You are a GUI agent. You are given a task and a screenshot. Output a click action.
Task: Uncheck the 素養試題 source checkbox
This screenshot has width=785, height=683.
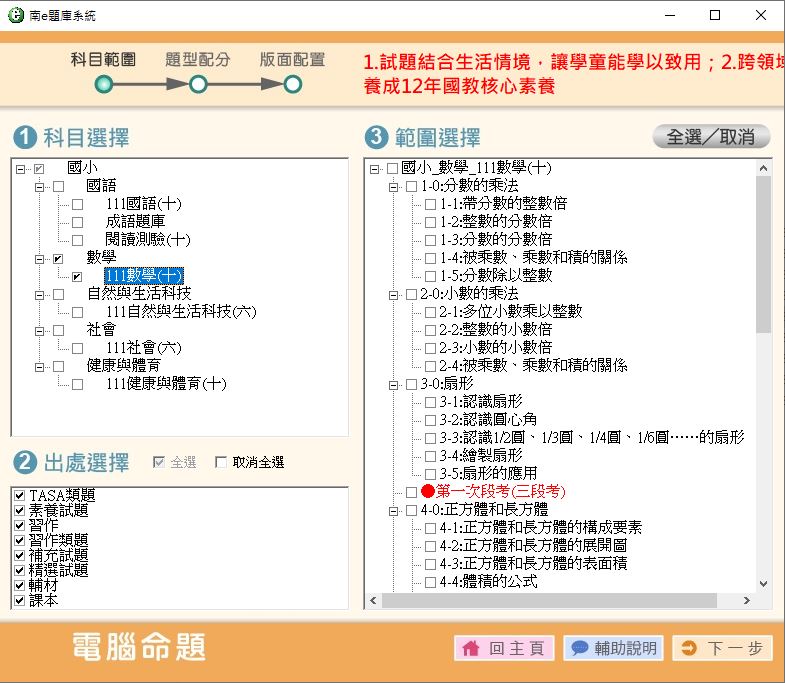(20, 510)
